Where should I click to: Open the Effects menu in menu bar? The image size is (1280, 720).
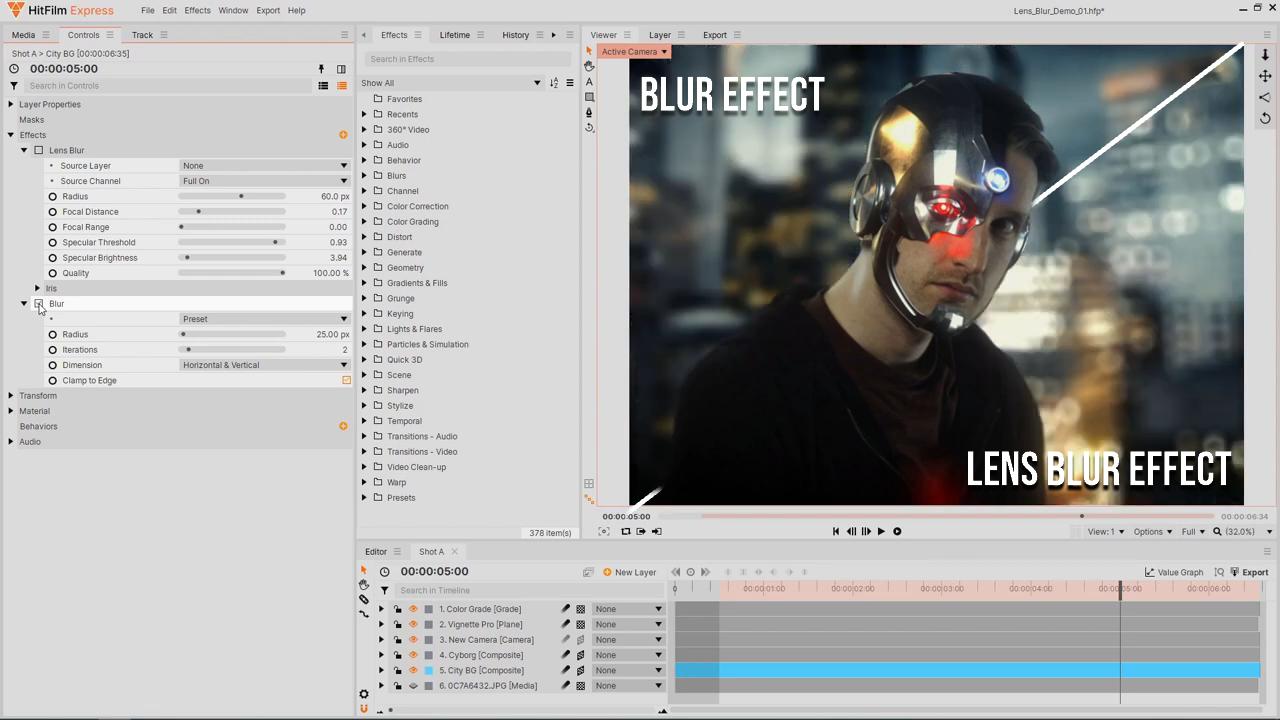click(197, 10)
